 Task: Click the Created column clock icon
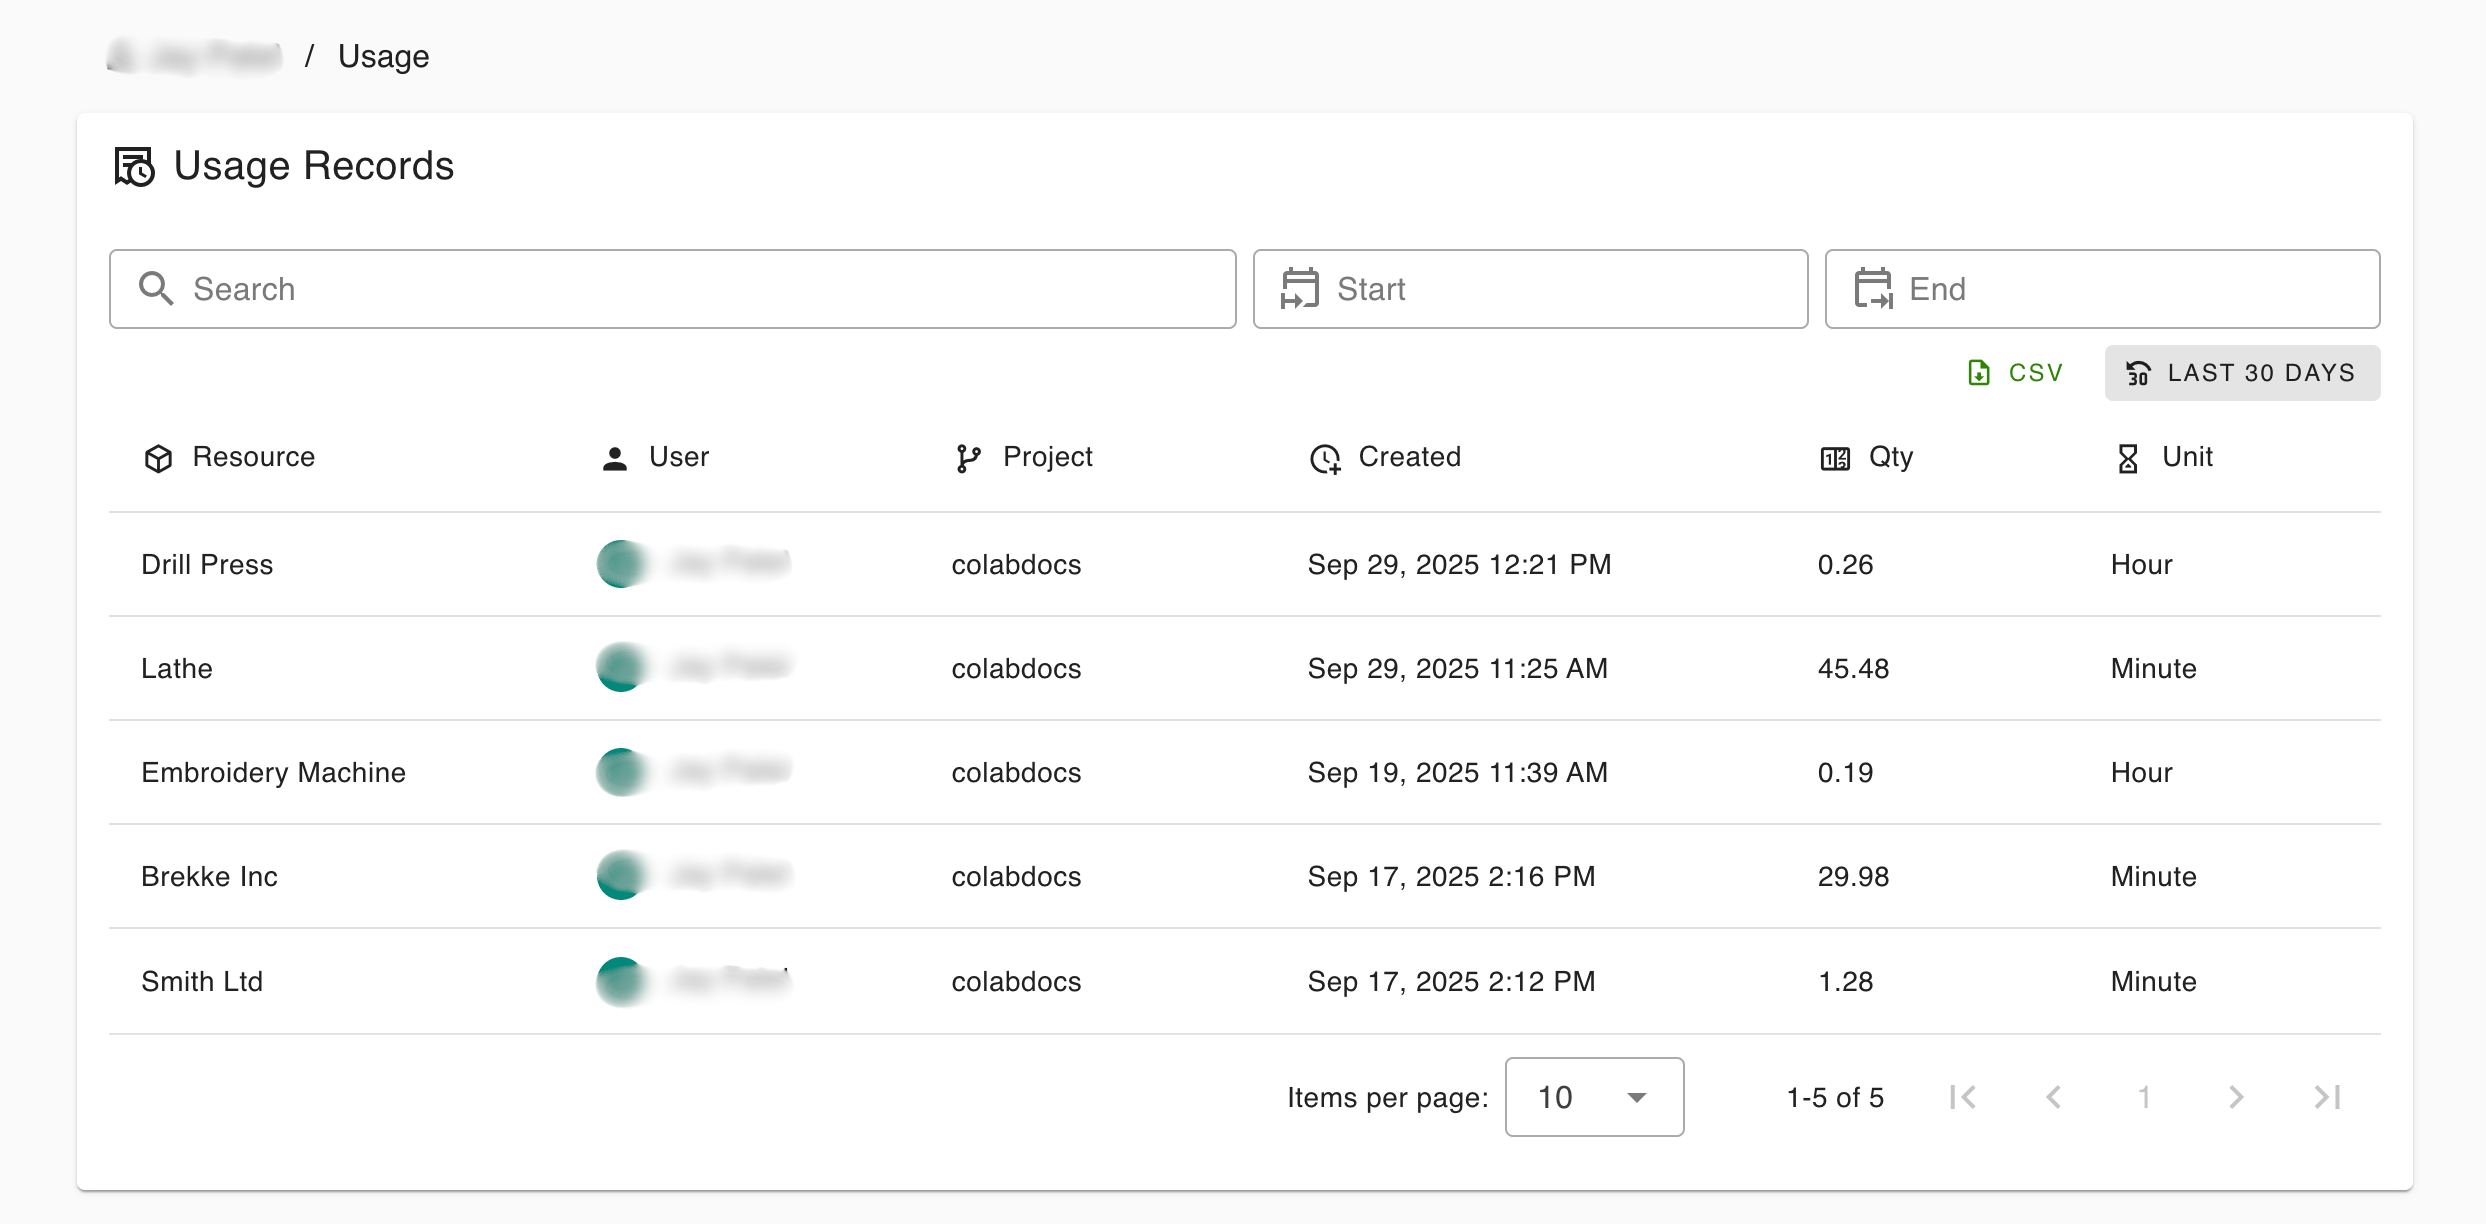tap(1325, 458)
